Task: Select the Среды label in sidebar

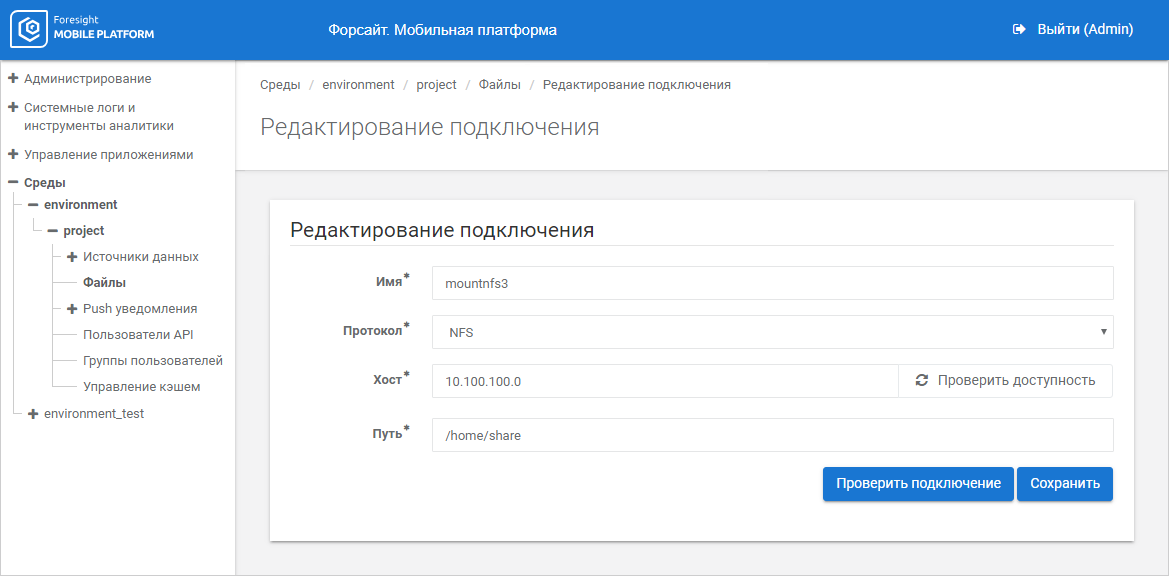Action: tap(45, 182)
